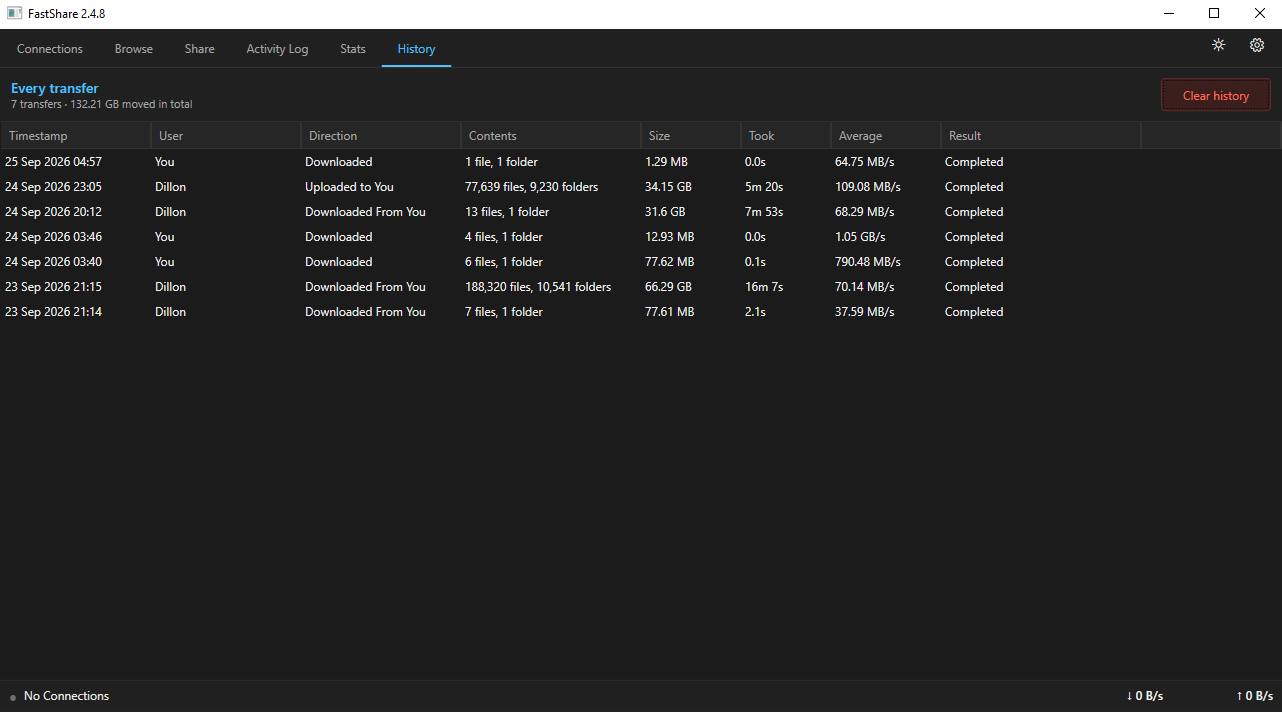
Task: Click the 70.14 MB/s average speed
Action: 865,287
